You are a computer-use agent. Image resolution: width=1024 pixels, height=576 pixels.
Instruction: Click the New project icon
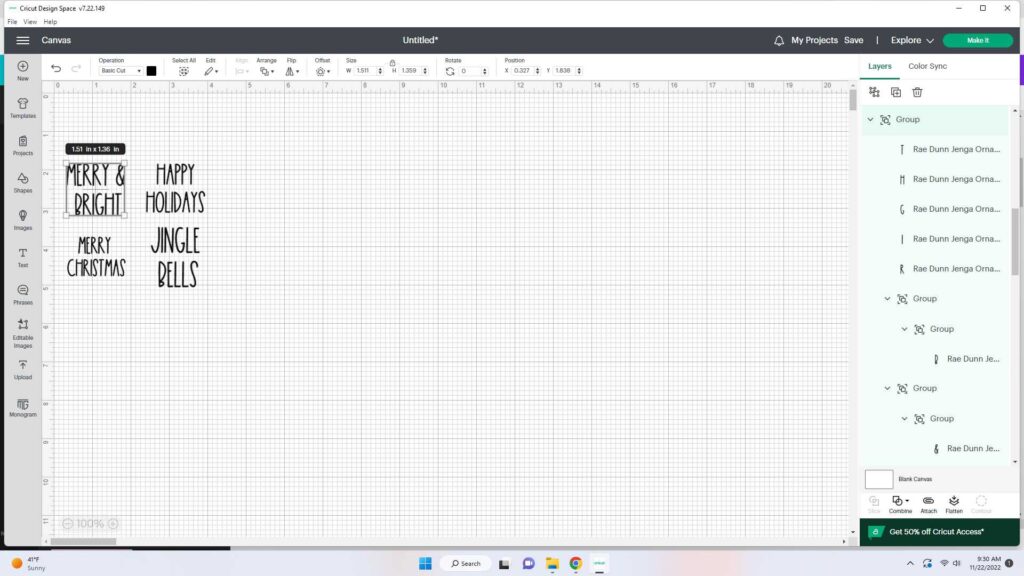[23, 70]
